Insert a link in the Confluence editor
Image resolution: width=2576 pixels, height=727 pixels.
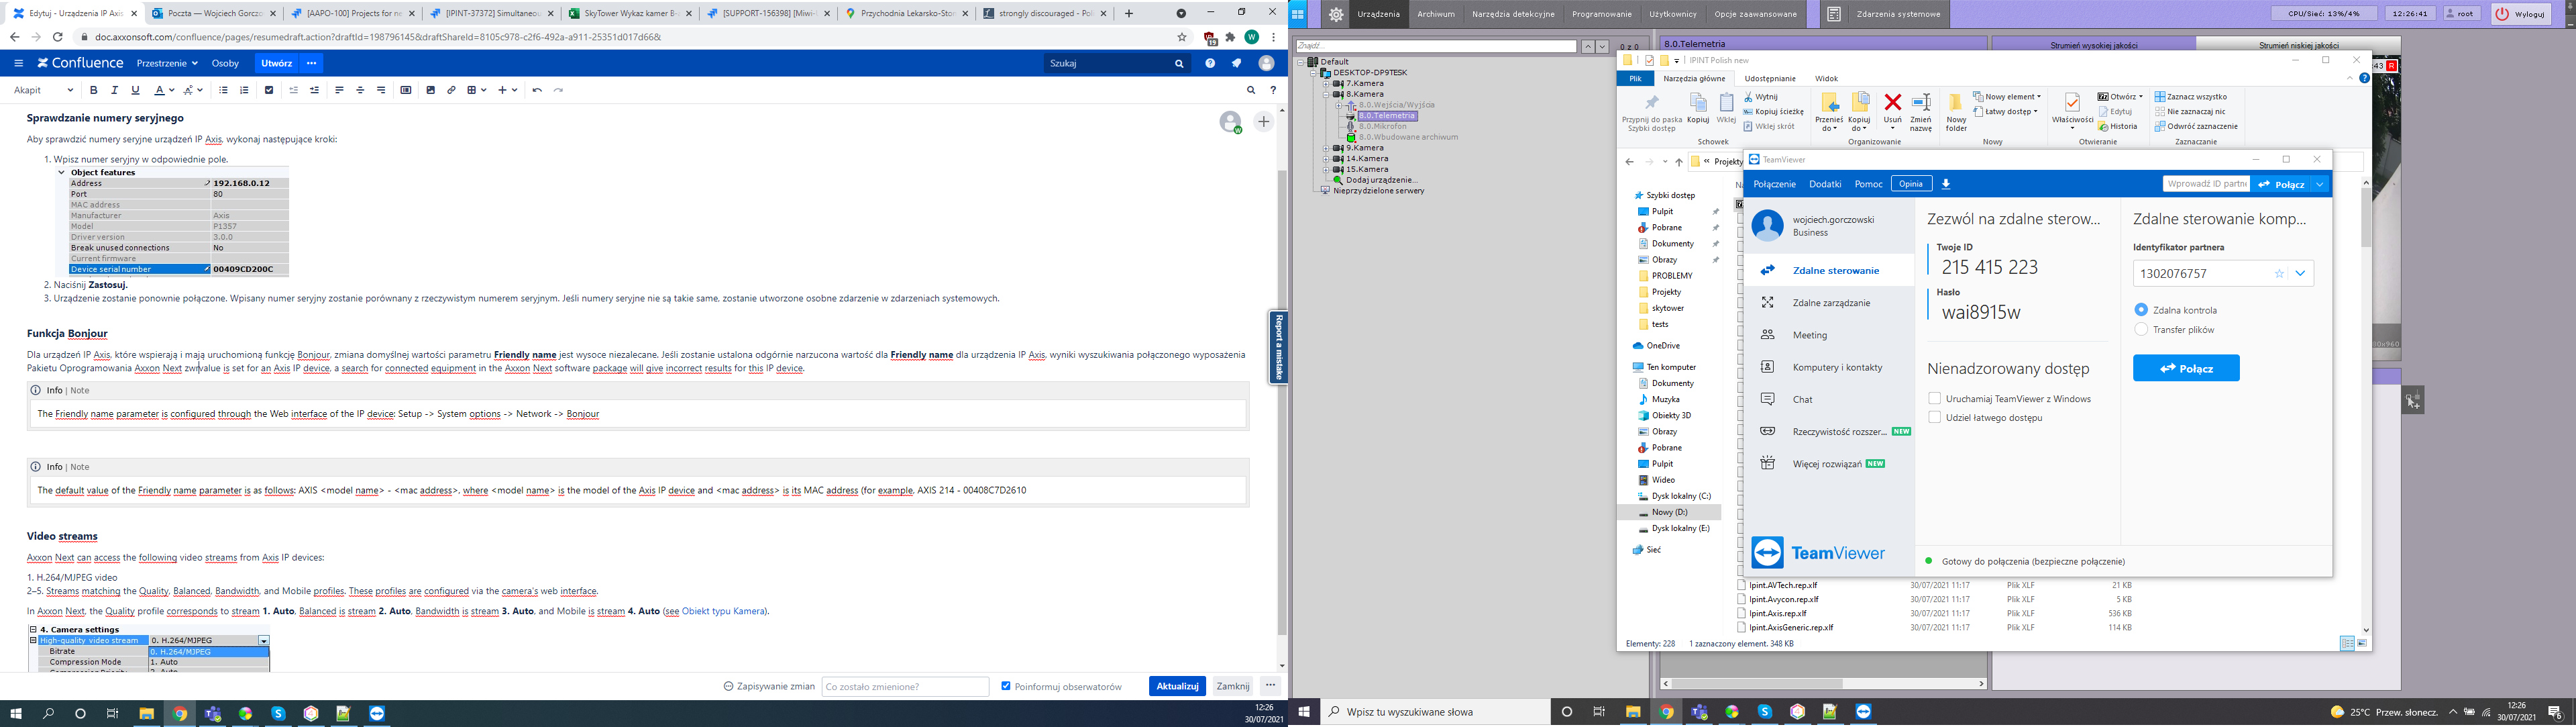451,90
